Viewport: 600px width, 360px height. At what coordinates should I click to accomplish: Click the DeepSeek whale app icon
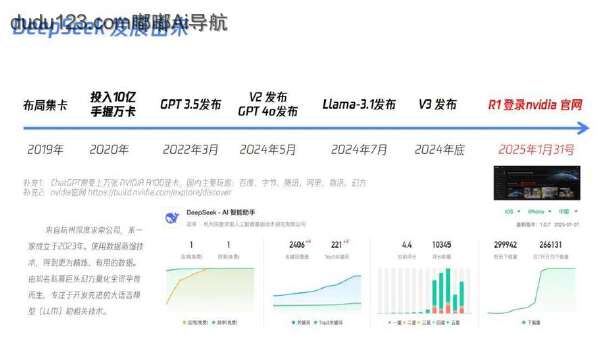point(172,218)
